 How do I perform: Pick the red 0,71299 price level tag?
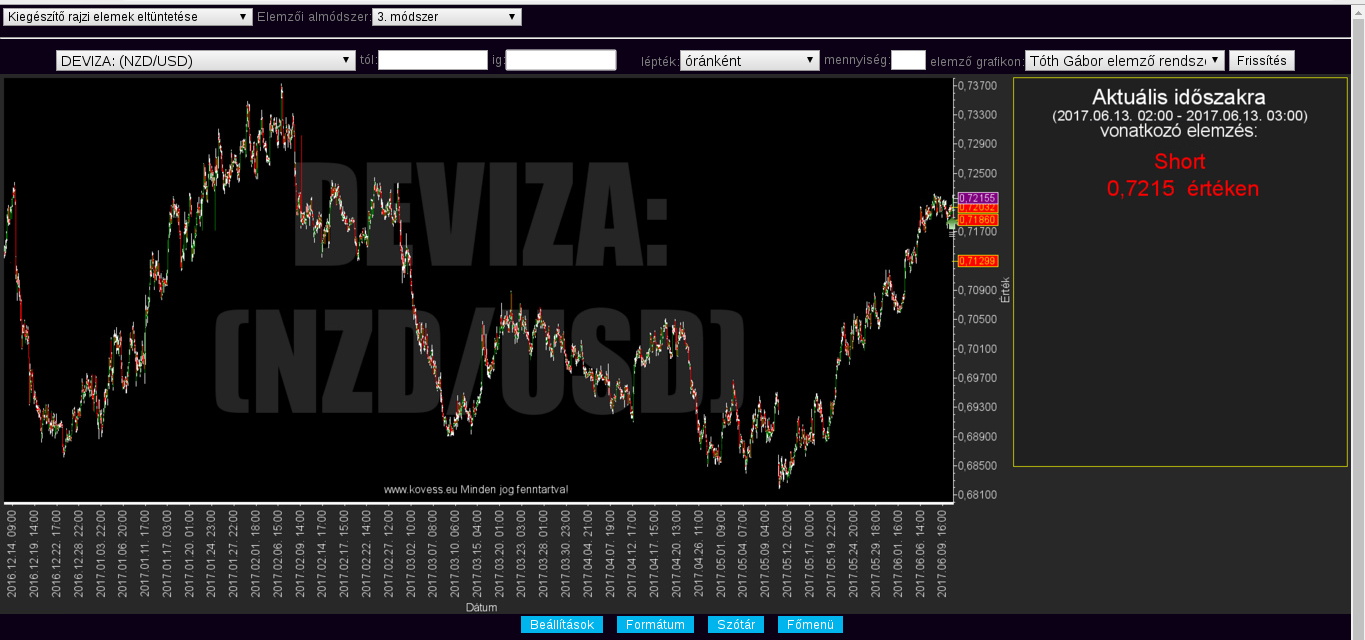(x=977, y=261)
